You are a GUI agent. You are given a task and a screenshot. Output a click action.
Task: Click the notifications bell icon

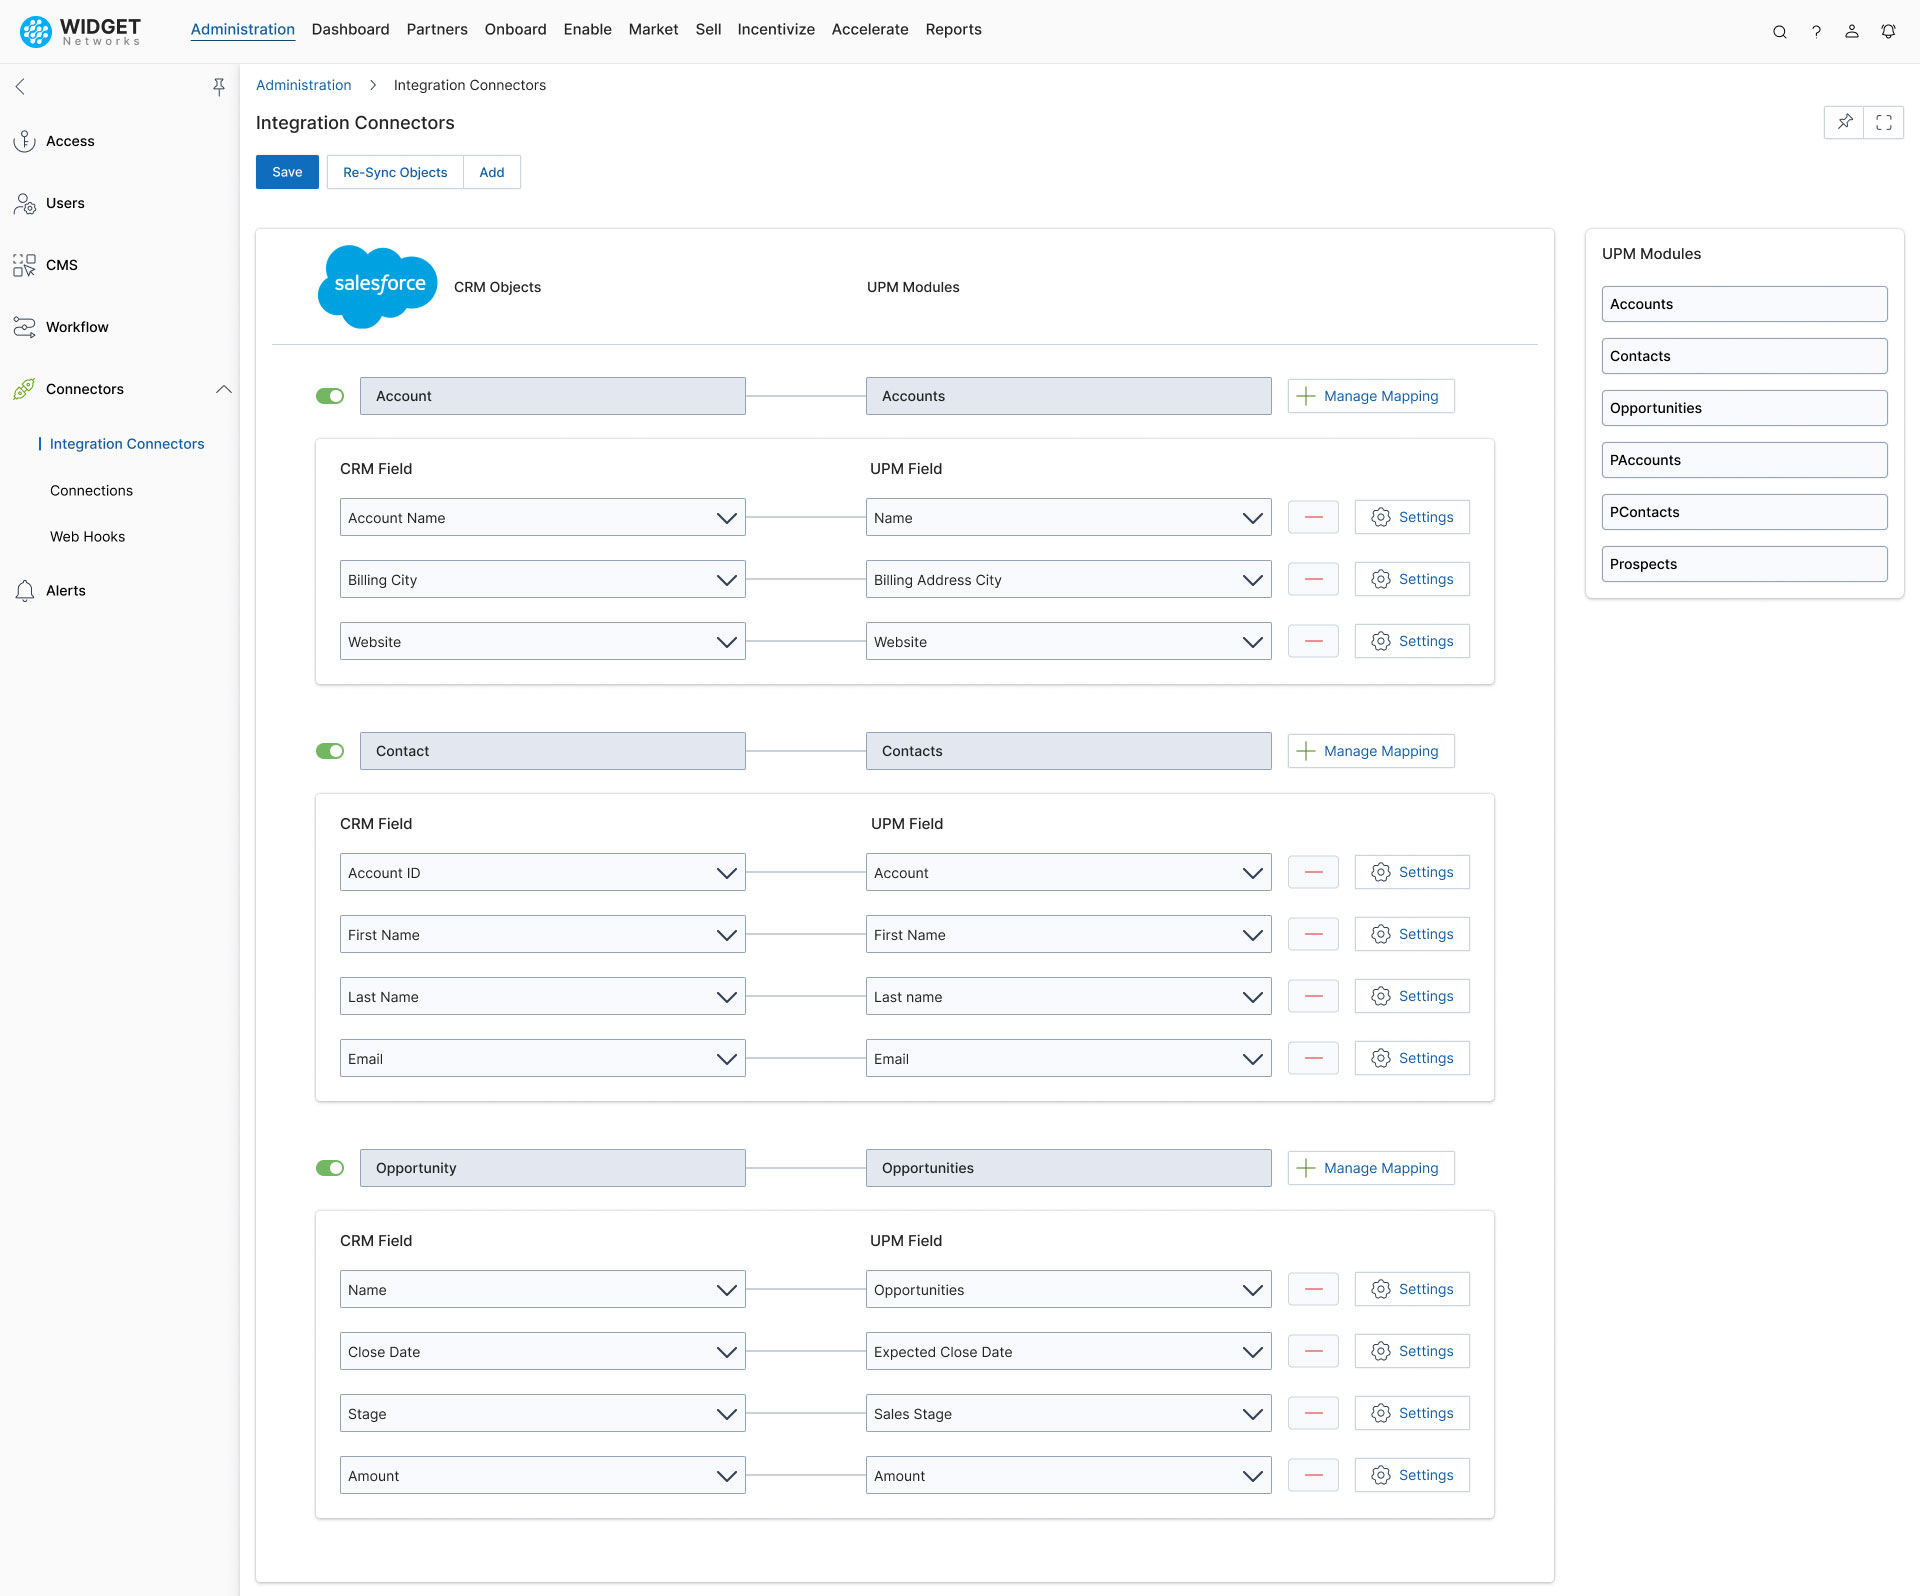pyautogui.click(x=1888, y=31)
